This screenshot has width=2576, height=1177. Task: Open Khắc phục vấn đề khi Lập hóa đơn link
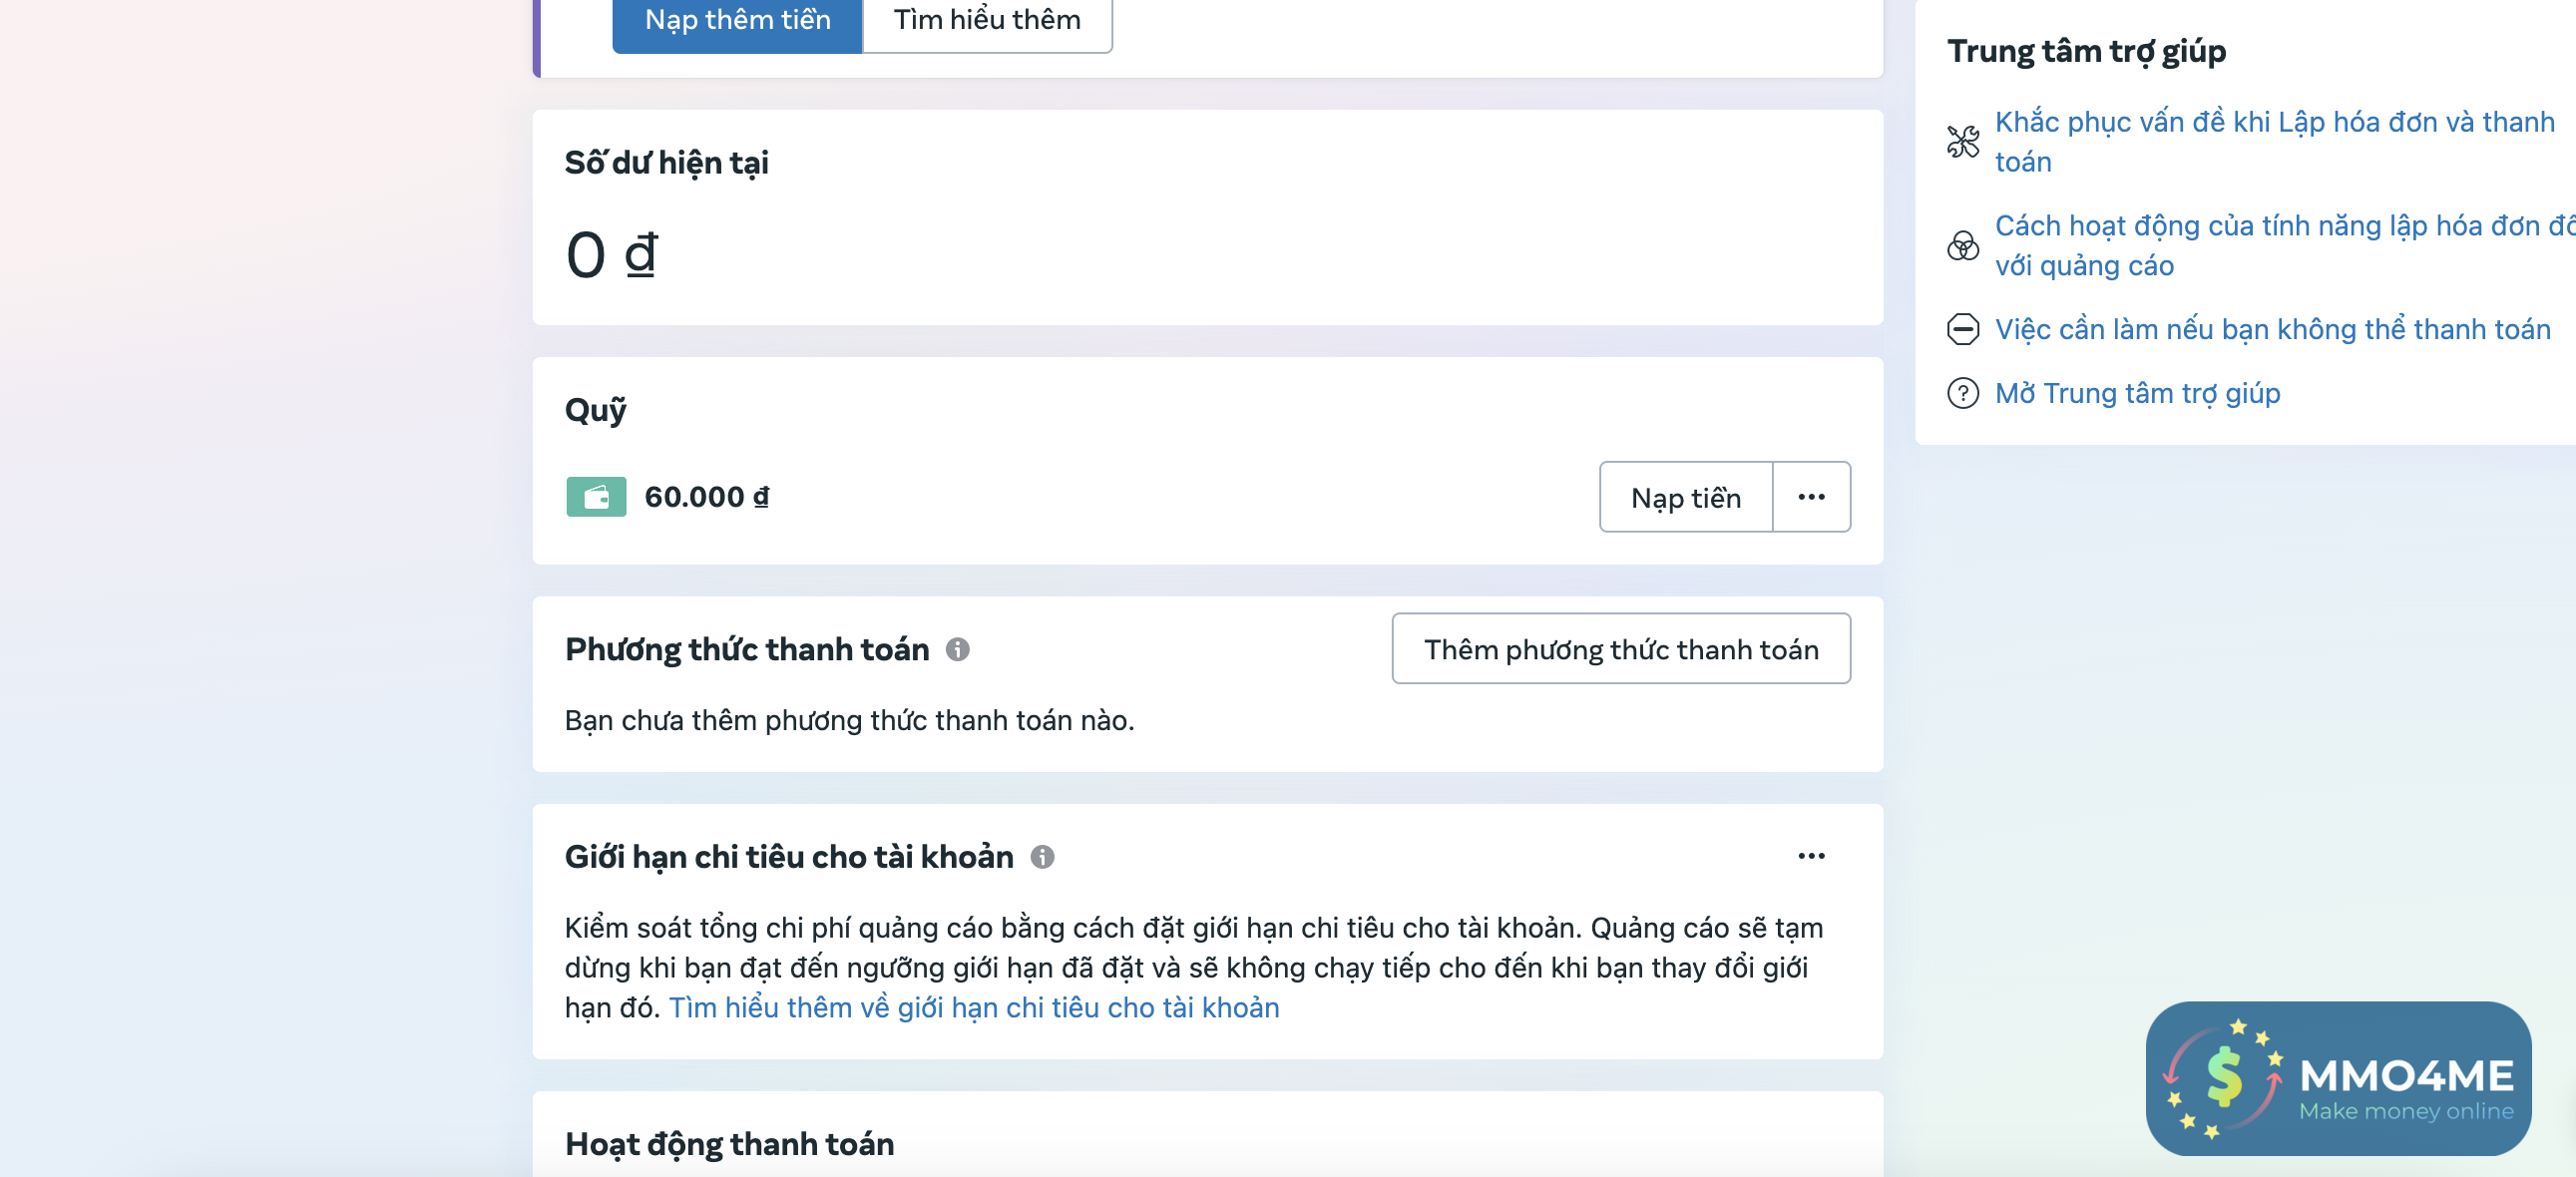pos(2273,122)
